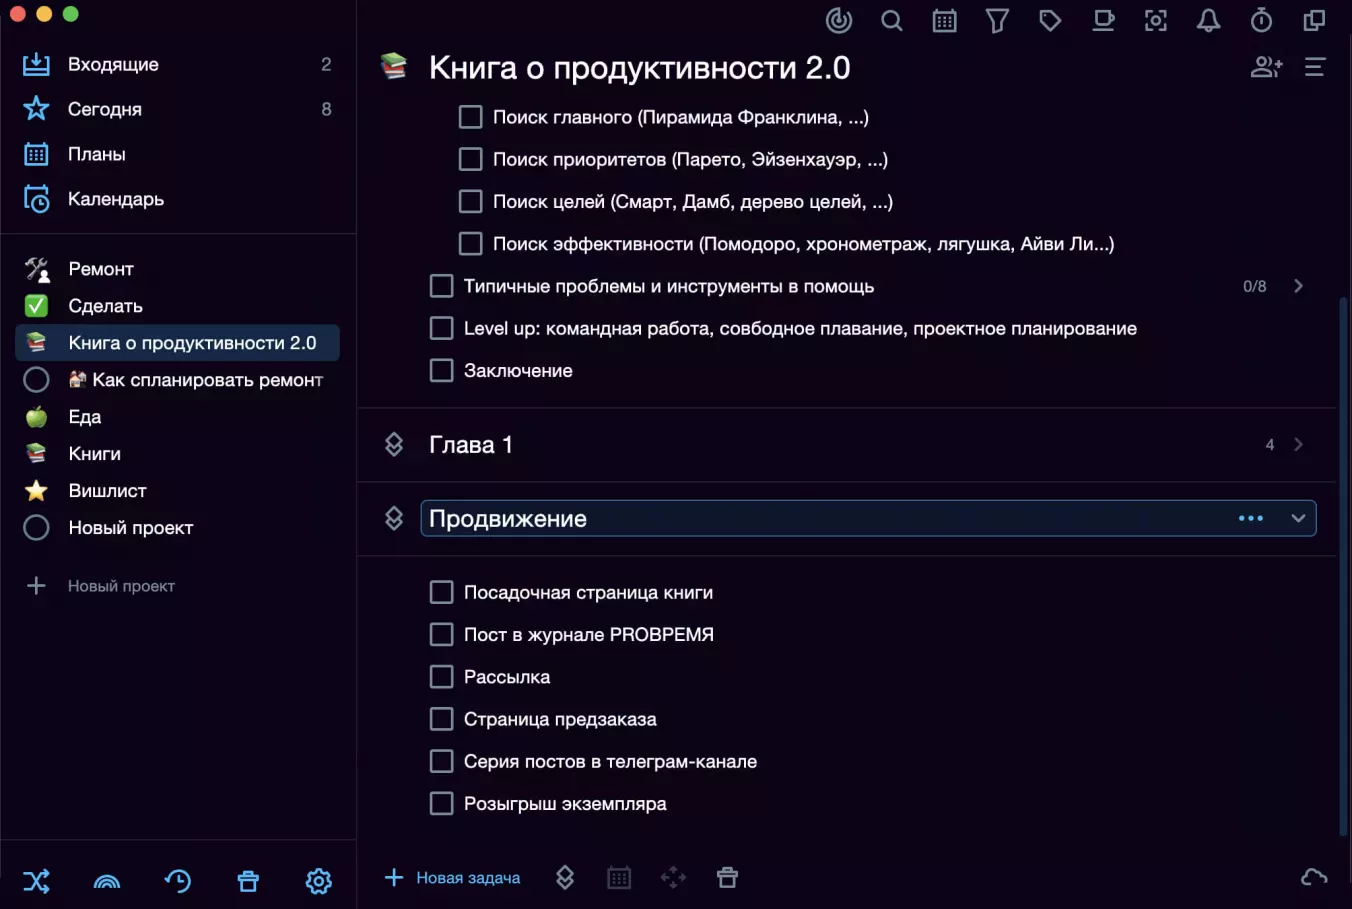
Task: Expand subtasks of Типичные проблемы row
Action: [x=1298, y=286]
